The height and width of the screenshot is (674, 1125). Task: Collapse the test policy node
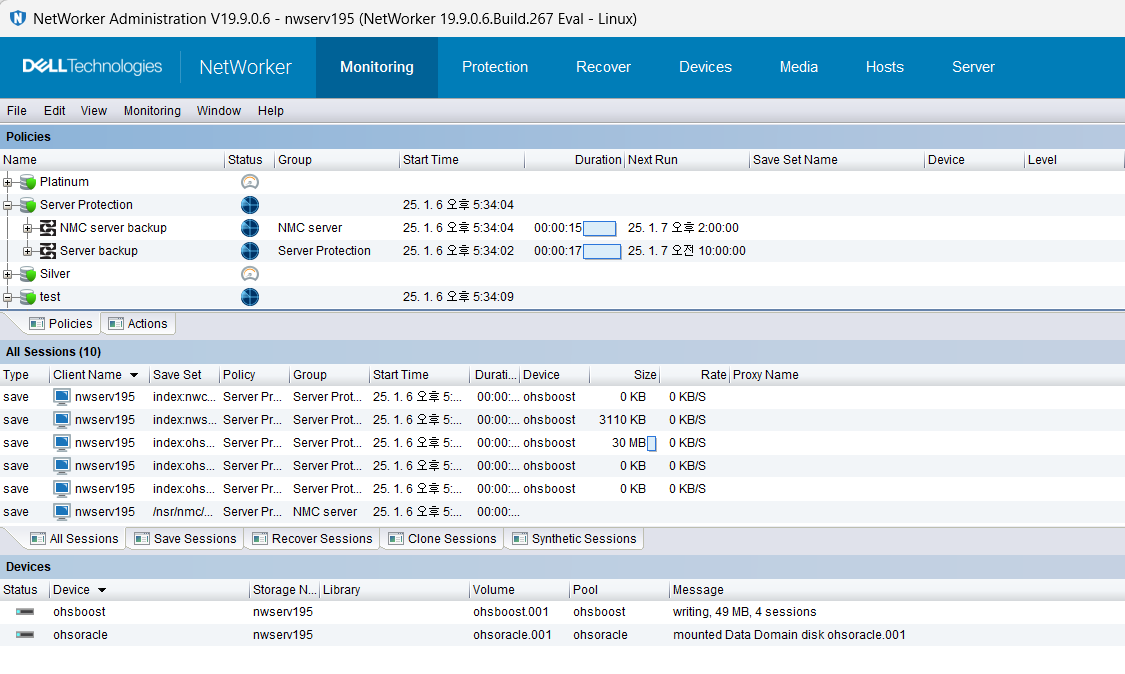click(x=7, y=297)
